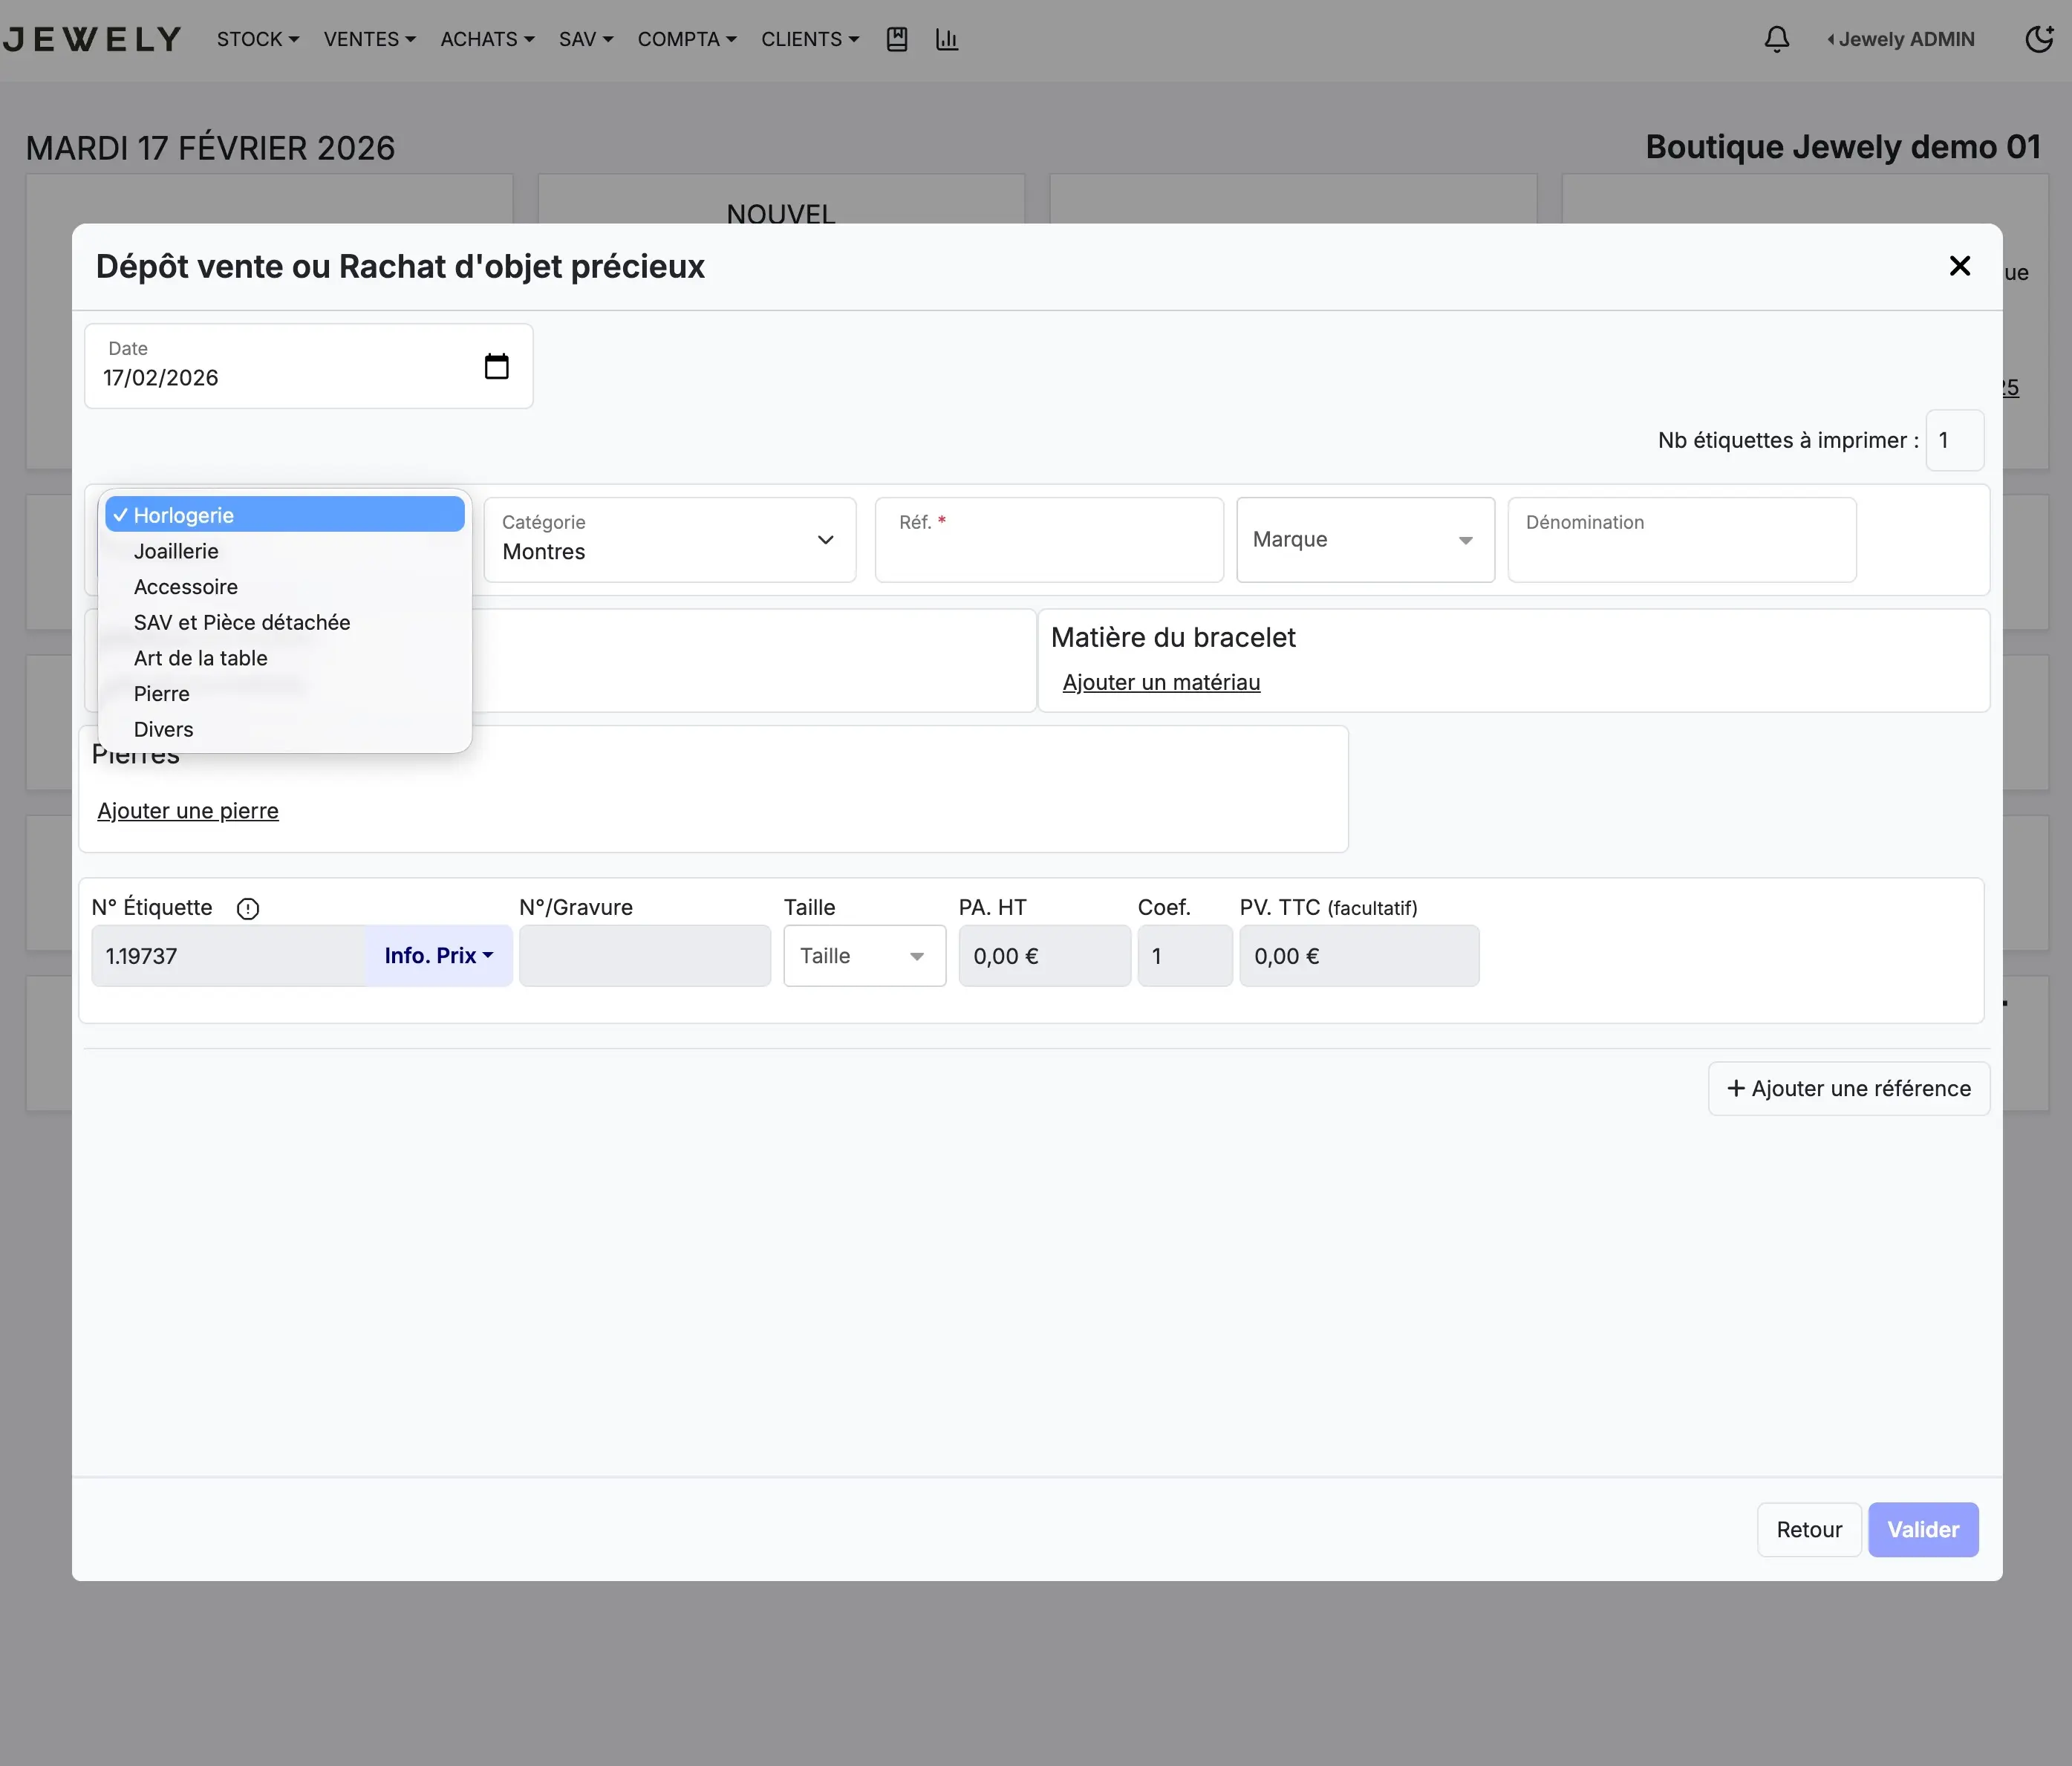Open the ACHATS menu
The height and width of the screenshot is (1766, 2072).
(487, 39)
